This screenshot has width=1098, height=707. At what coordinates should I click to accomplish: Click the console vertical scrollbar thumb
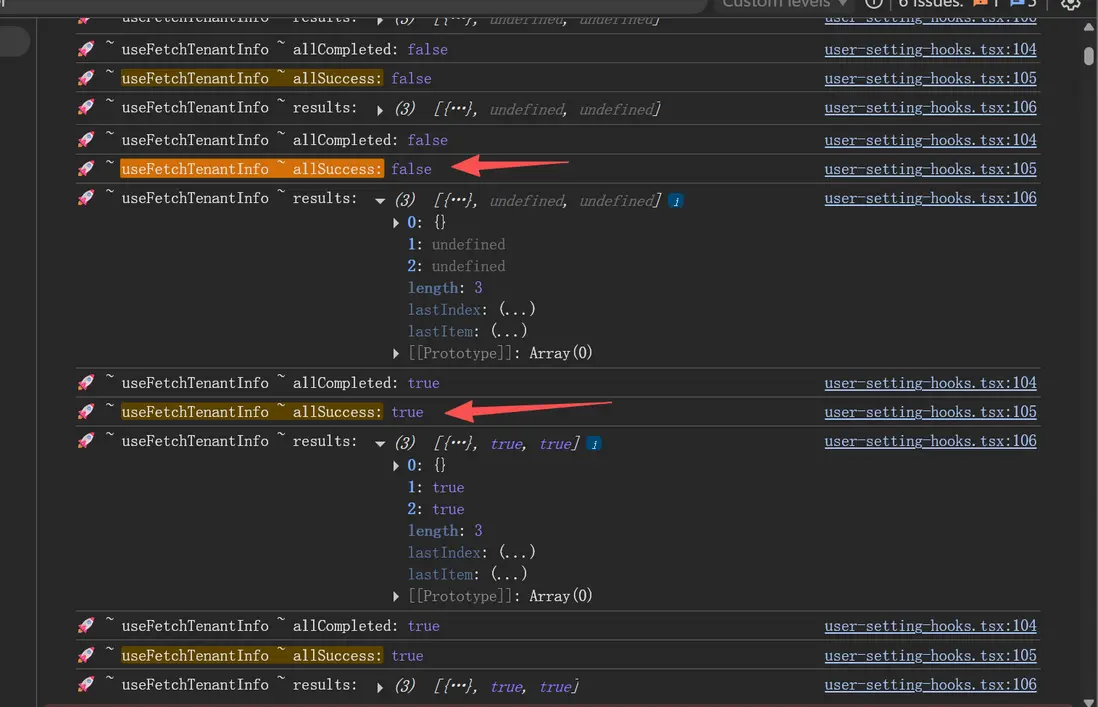pyautogui.click(x=1089, y=55)
